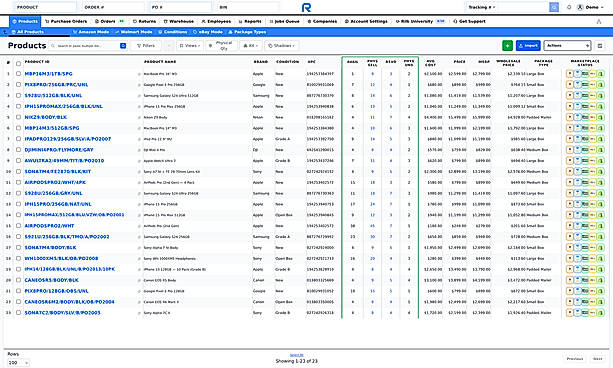The width and height of the screenshot is (613, 368).
Task: Click the Filters button
Action: (x=146, y=46)
